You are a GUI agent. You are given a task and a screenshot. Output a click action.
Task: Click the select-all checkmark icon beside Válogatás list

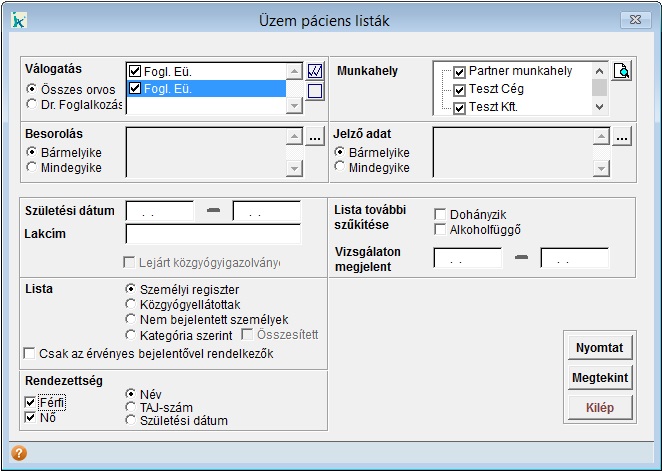pos(315,71)
